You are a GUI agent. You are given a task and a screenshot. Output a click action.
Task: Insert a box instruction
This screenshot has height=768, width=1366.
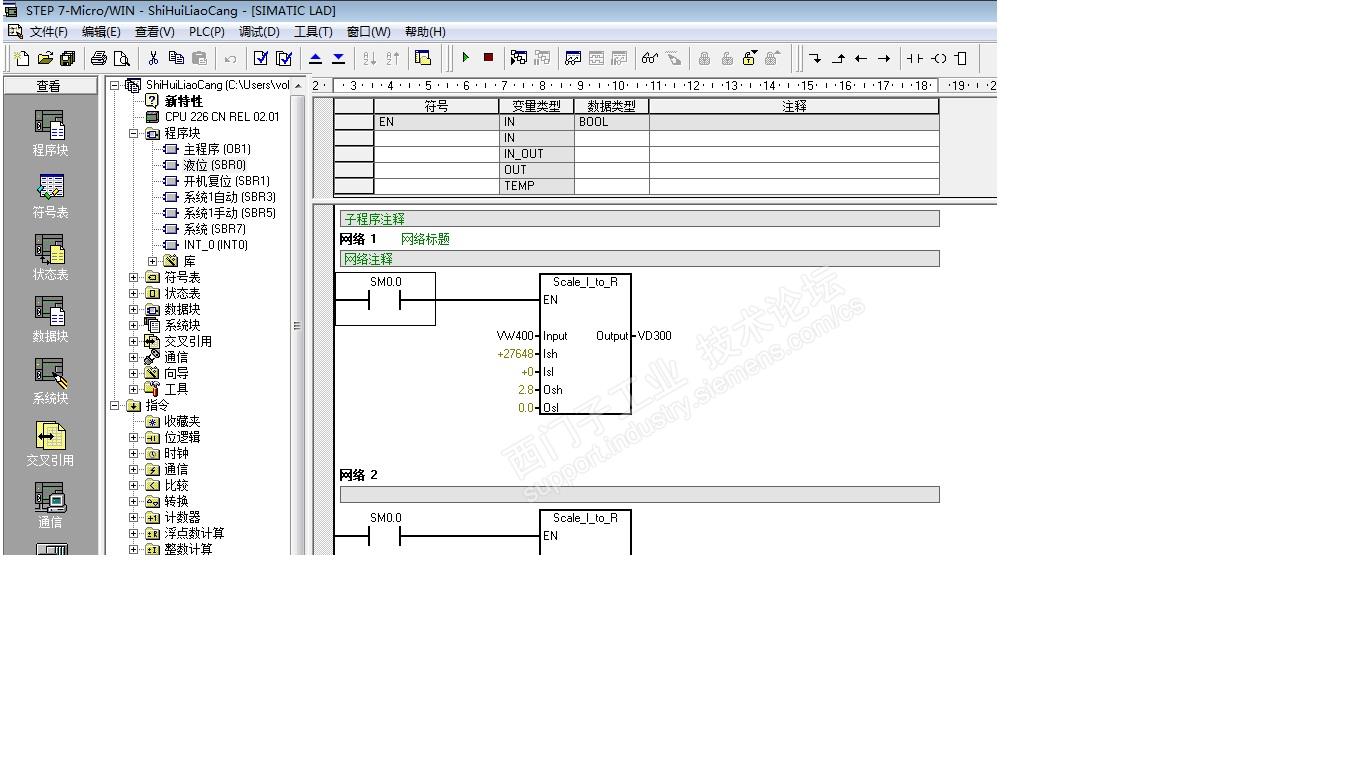[961, 58]
